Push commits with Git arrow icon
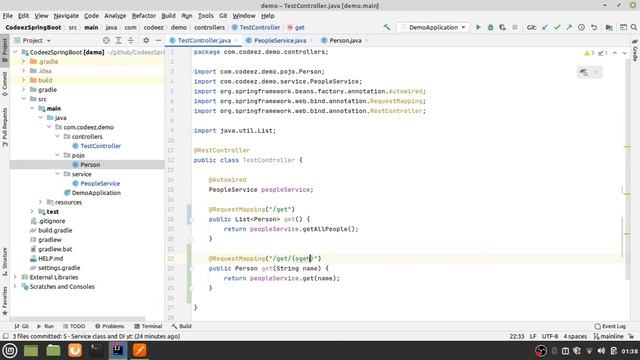 [569, 27]
